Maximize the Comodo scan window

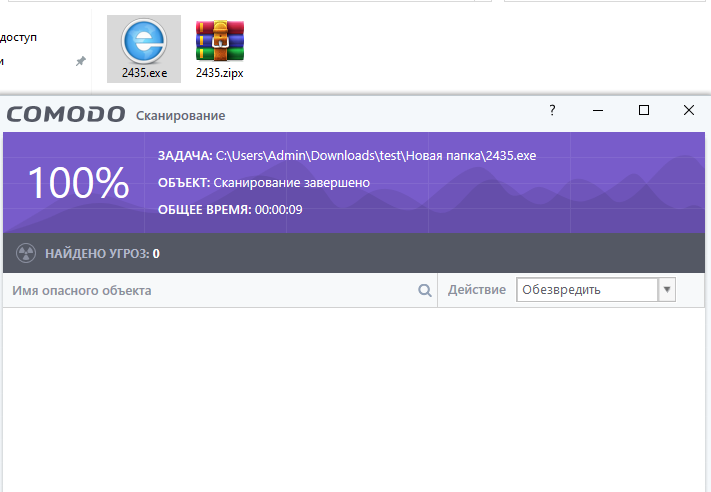(x=643, y=110)
